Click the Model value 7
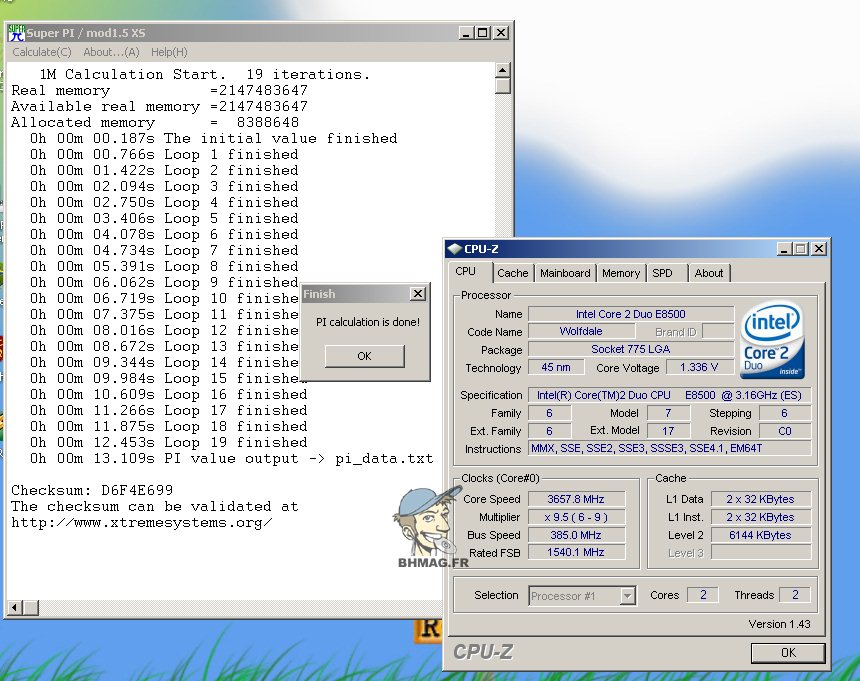The image size is (860, 681). 668,413
